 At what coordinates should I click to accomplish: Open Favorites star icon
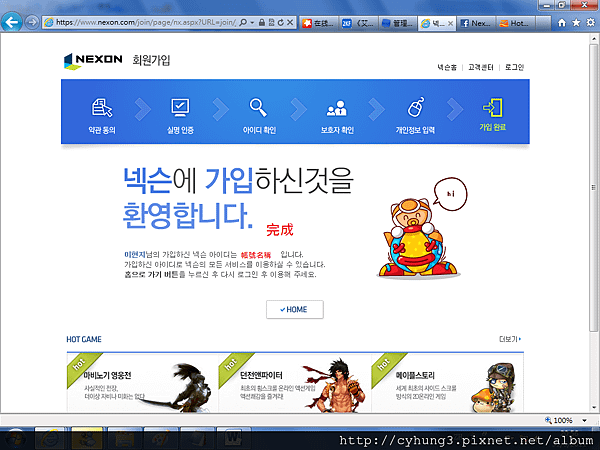click(576, 23)
